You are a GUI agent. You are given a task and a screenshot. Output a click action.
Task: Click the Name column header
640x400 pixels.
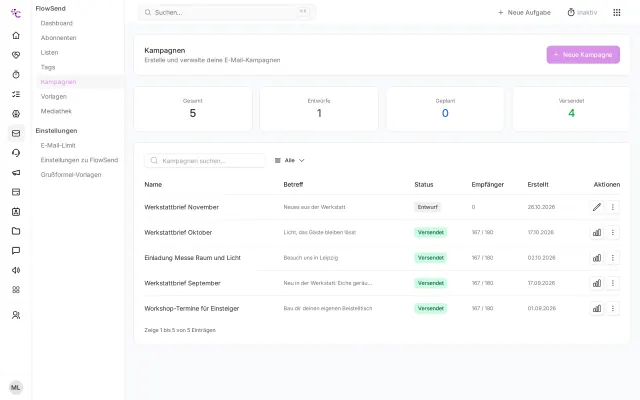click(x=153, y=185)
